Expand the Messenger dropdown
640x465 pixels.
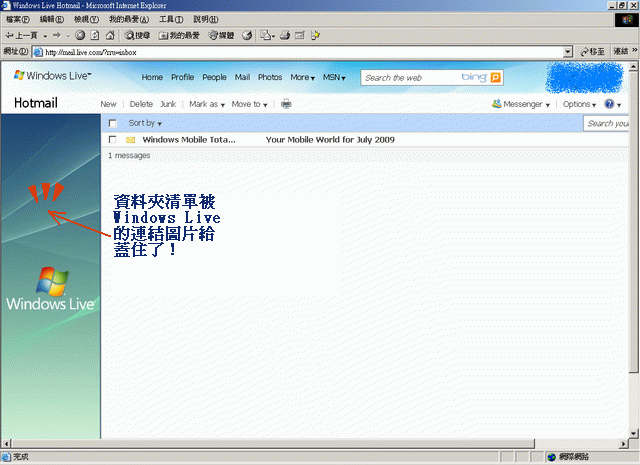pos(547,105)
